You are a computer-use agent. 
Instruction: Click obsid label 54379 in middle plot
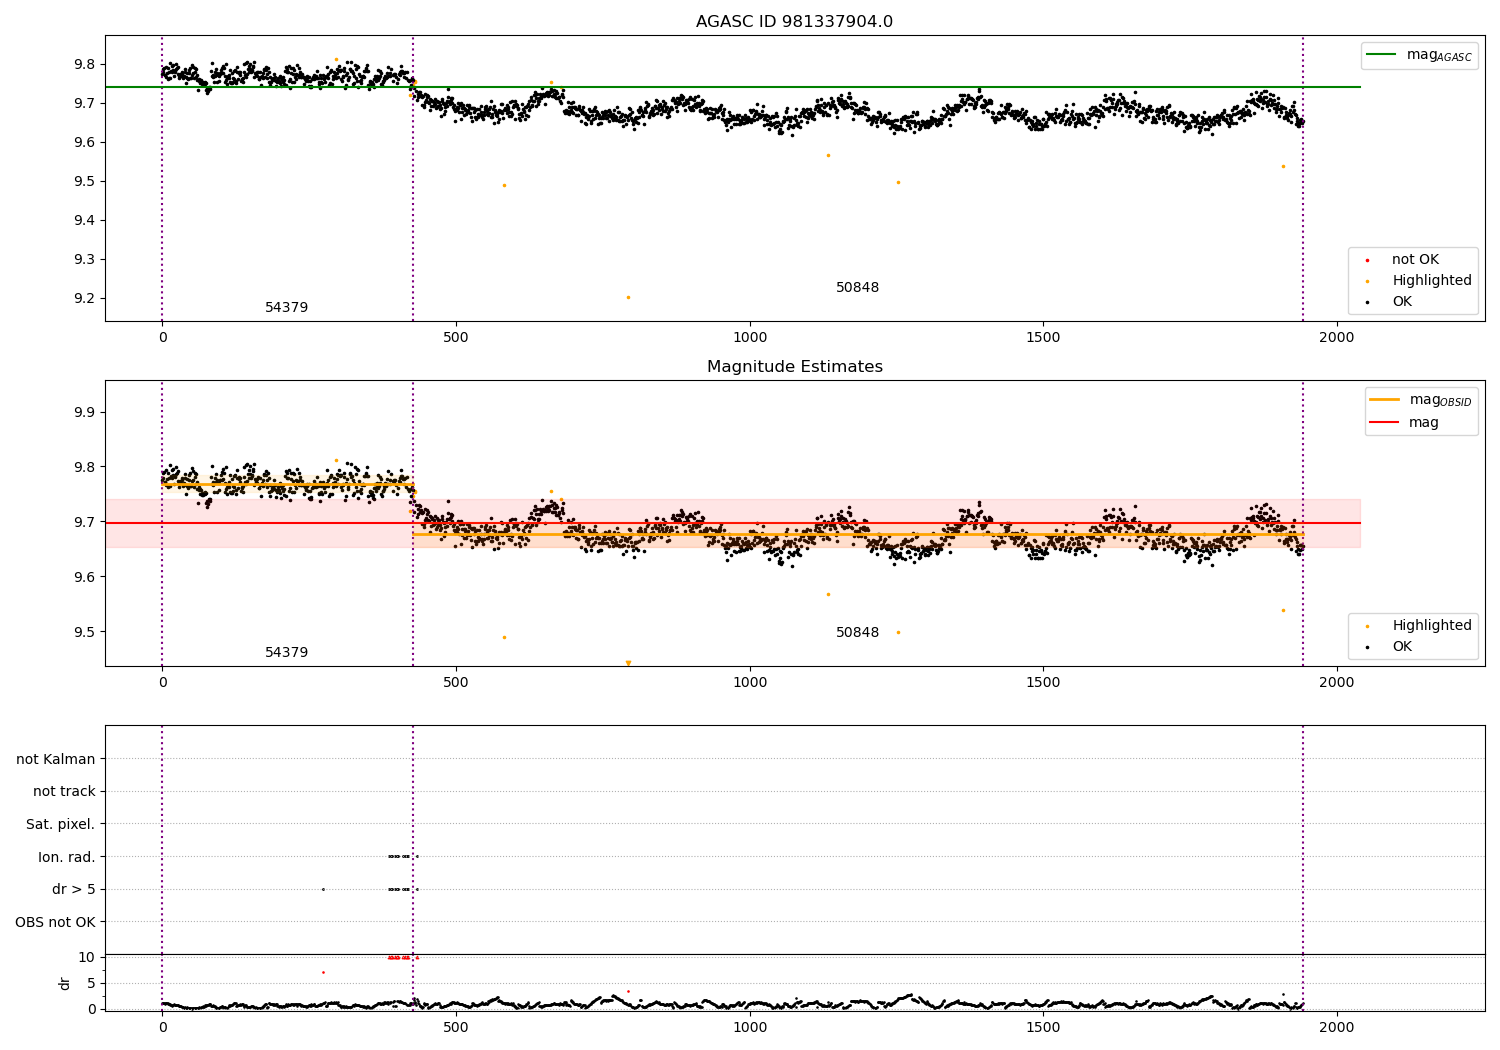[x=286, y=653]
